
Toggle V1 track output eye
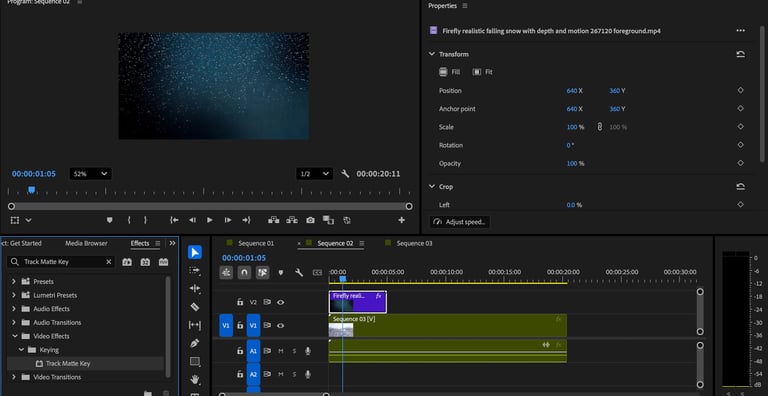[x=280, y=325]
